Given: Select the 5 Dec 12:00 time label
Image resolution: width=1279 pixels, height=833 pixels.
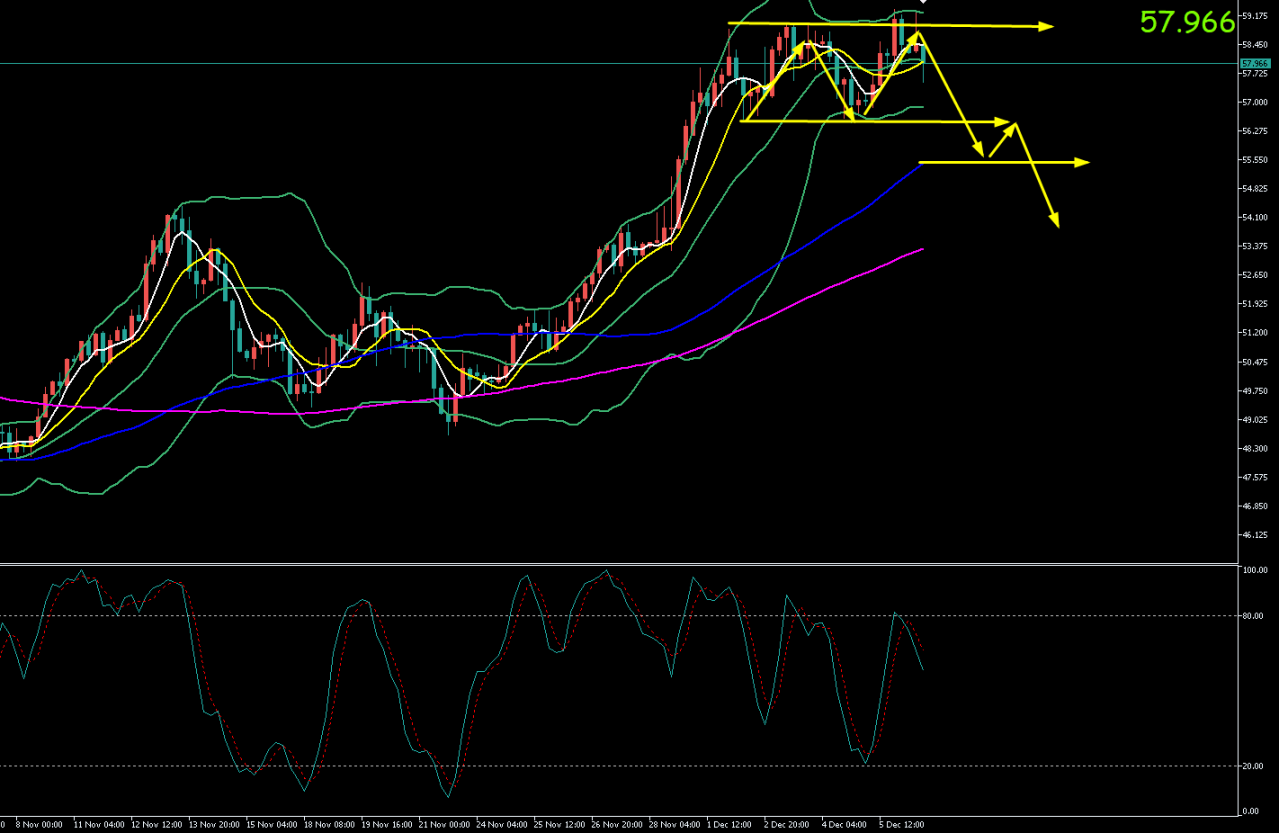Looking at the screenshot, I should 901,825.
